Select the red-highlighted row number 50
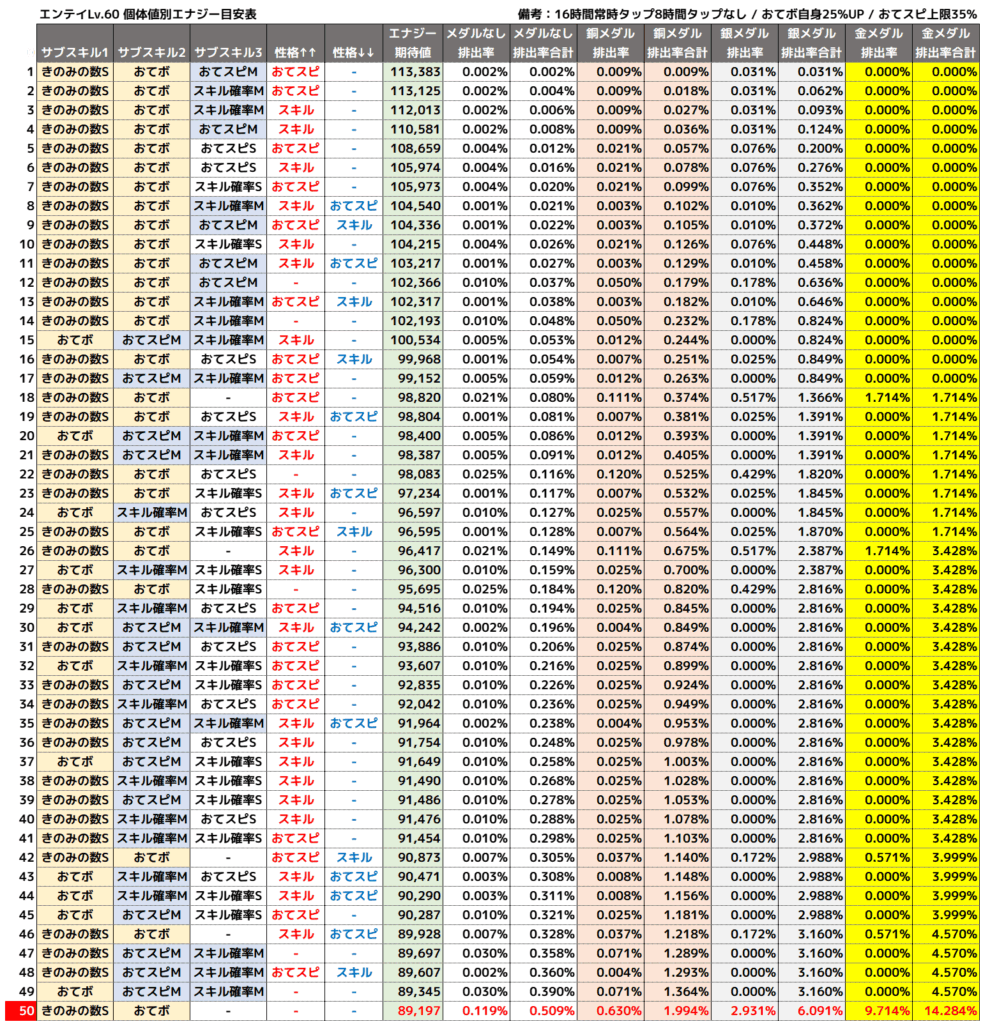The image size is (983, 1024). coord(21,1011)
